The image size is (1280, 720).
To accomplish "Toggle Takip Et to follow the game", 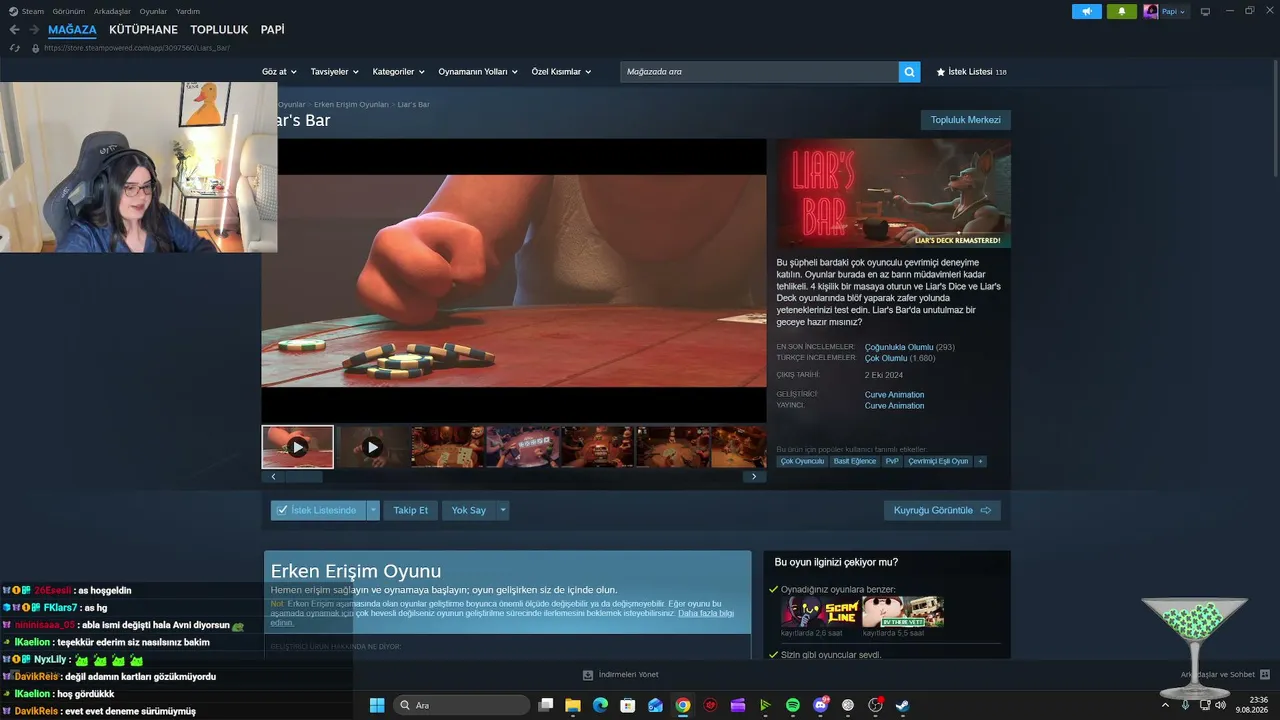I will [410, 510].
